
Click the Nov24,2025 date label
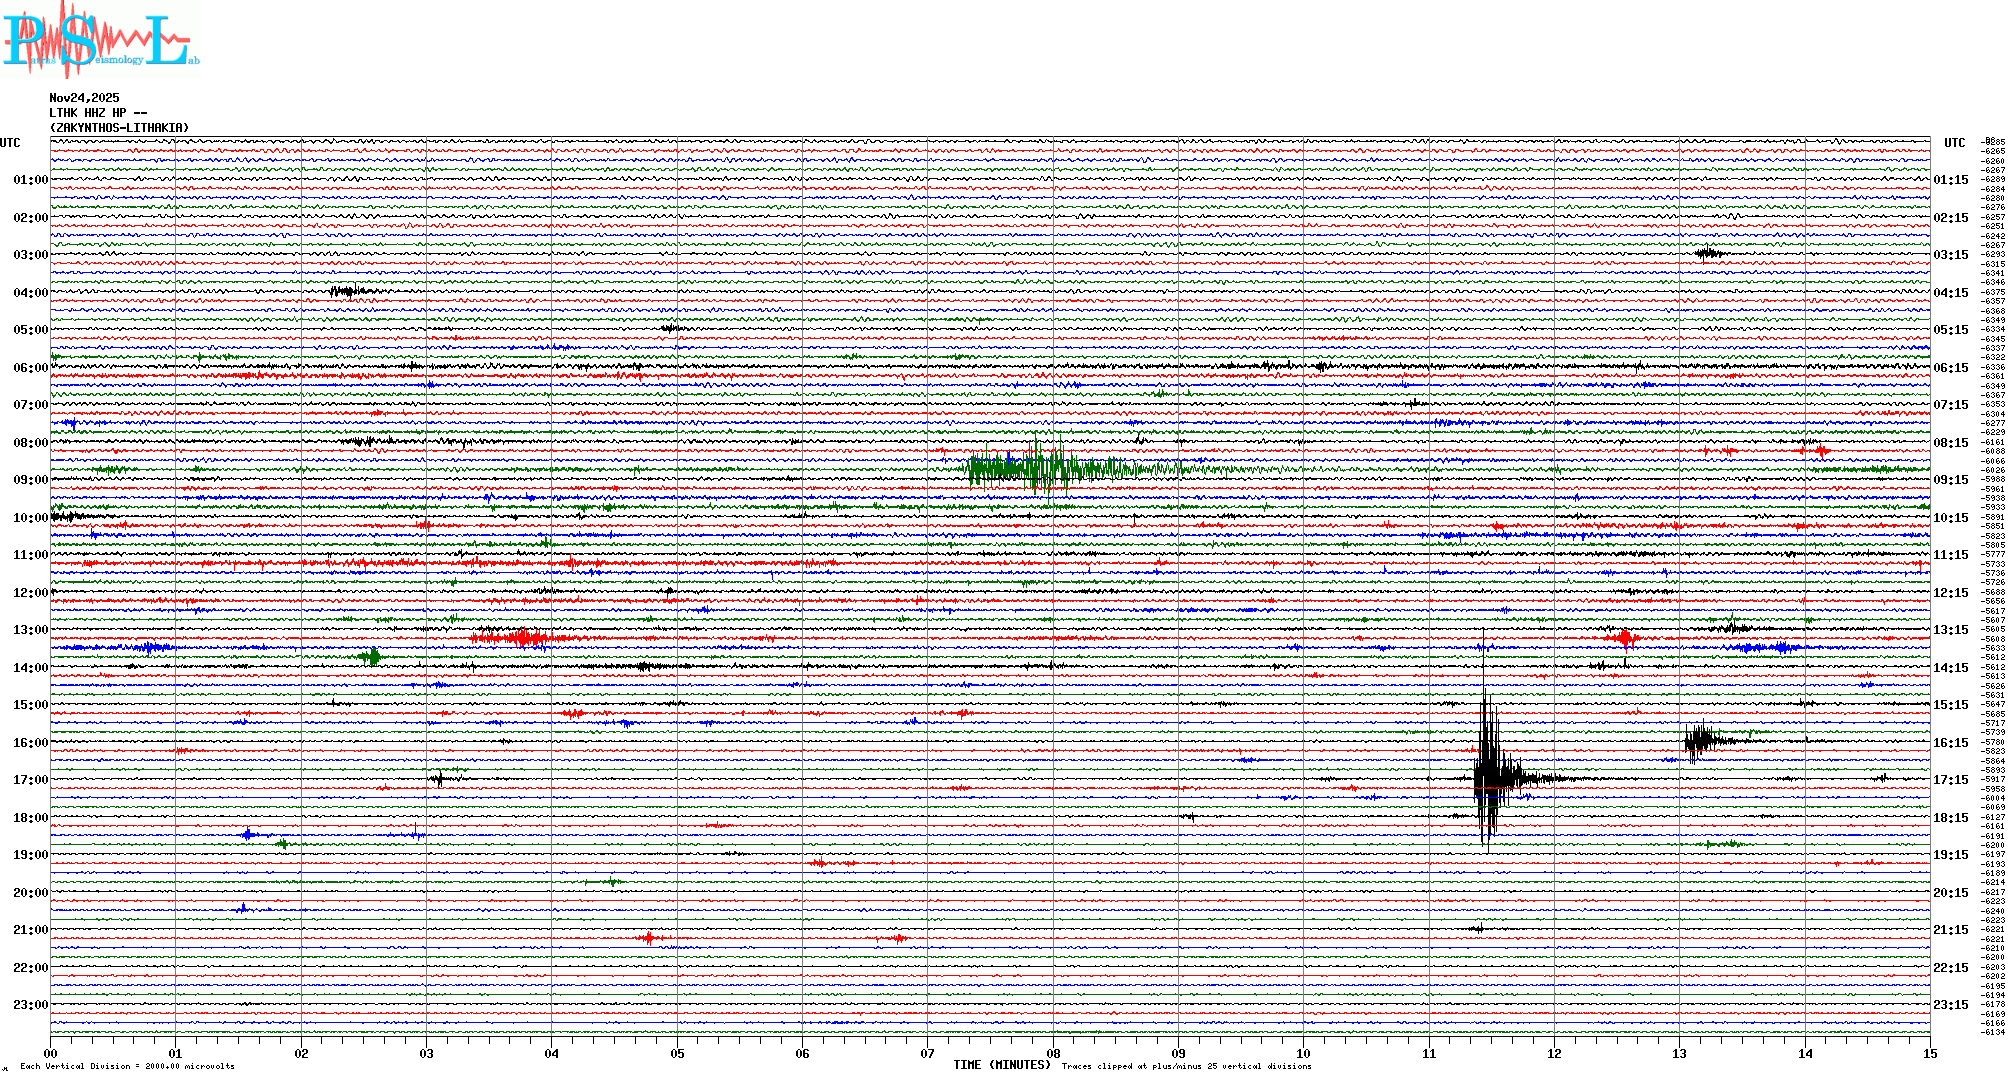point(84,98)
